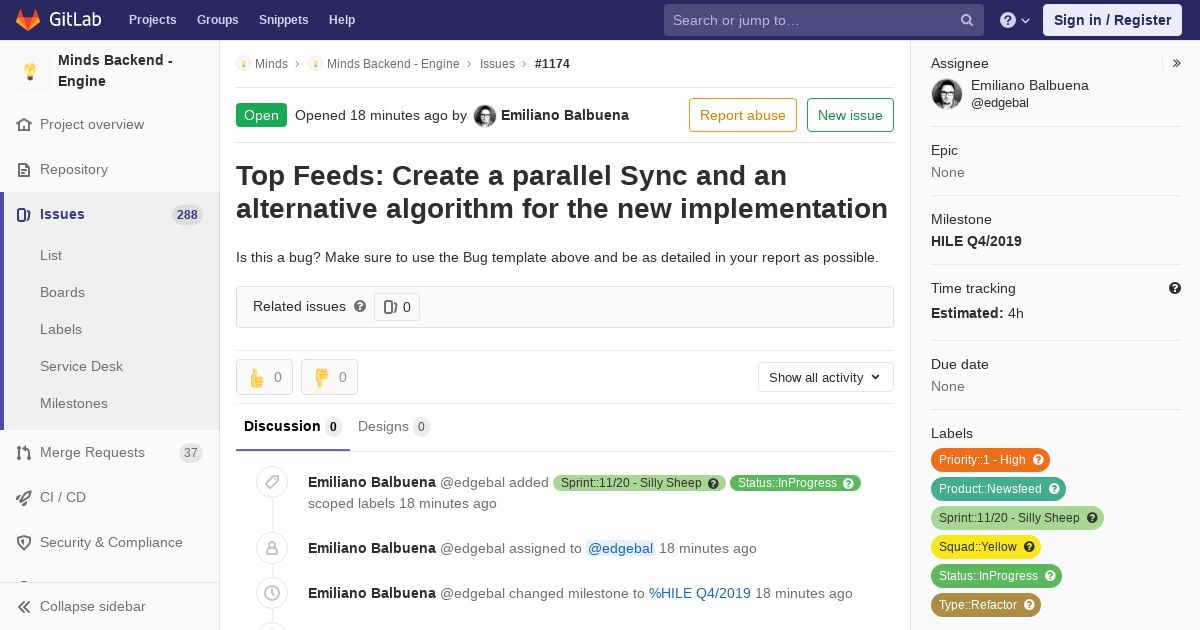
Task: Open the Show all activity dropdown
Action: pyautogui.click(x=826, y=377)
